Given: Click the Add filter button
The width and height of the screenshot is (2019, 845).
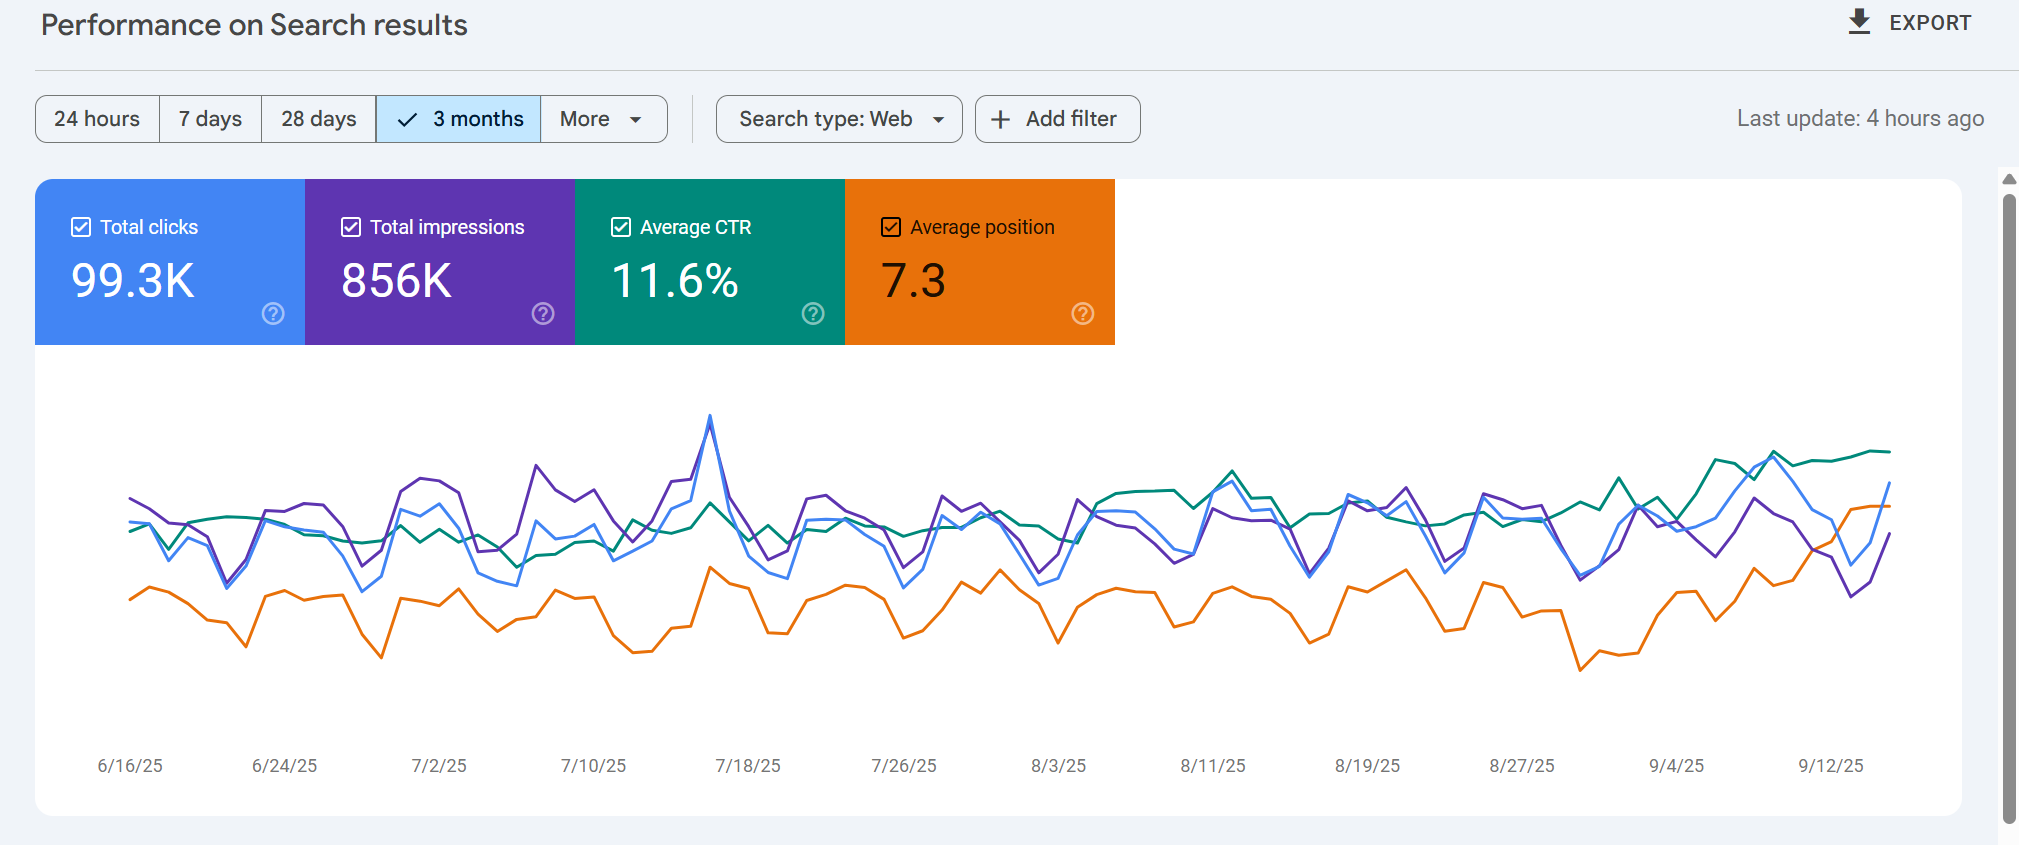Looking at the screenshot, I should (1057, 119).
